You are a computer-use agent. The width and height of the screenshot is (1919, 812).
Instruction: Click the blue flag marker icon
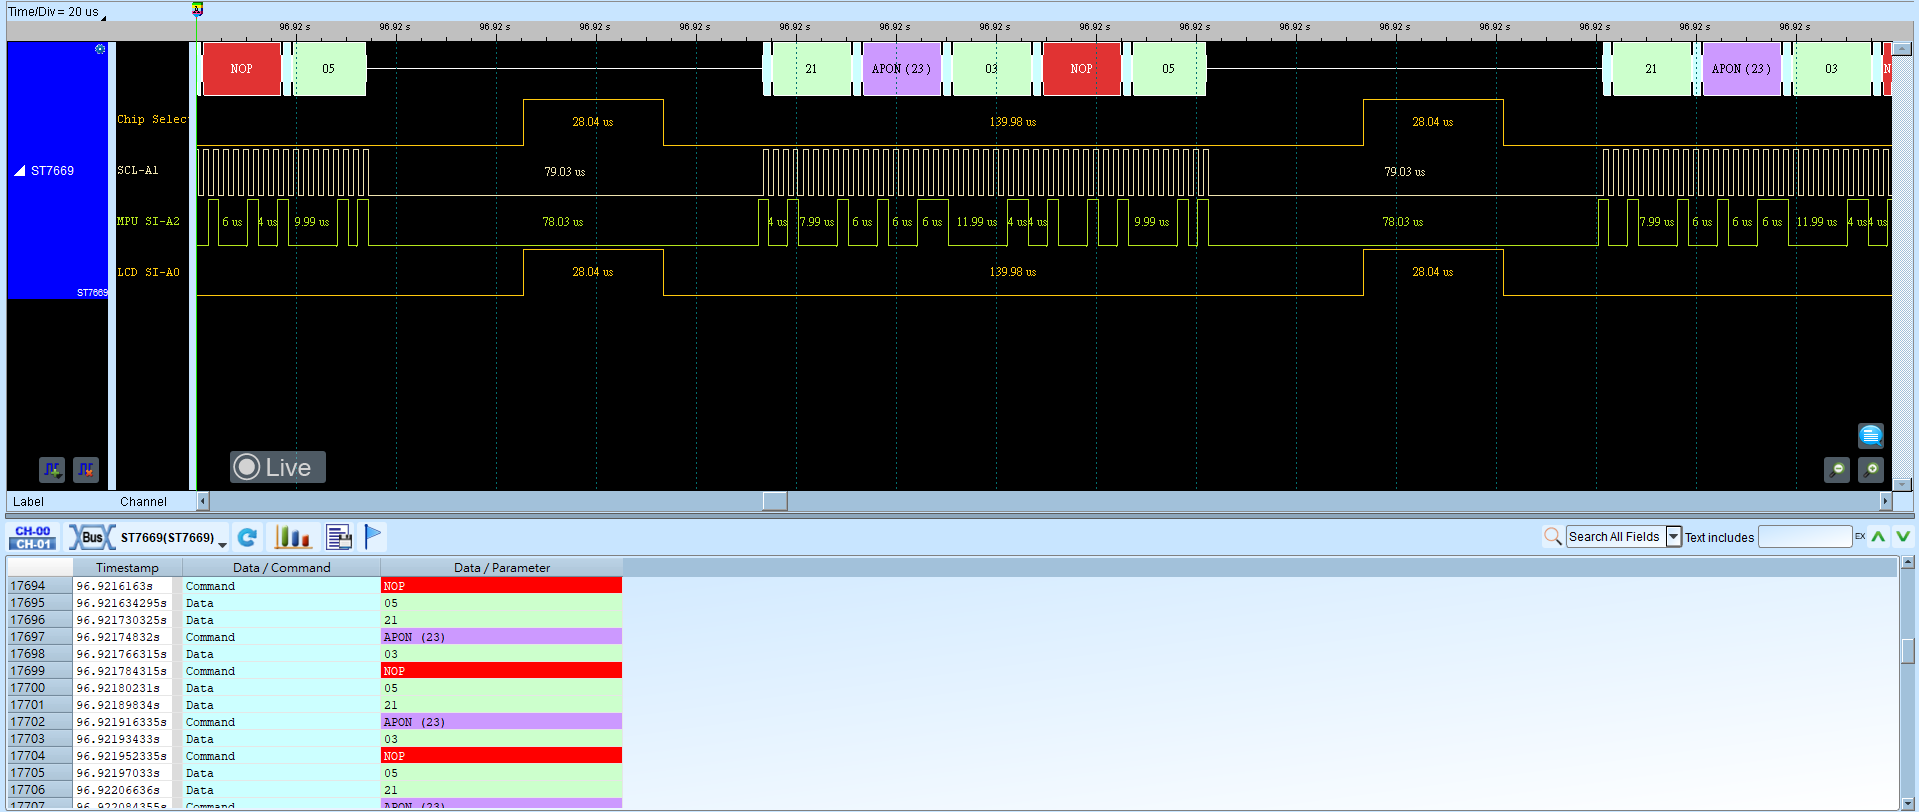[x=373, y=537]
